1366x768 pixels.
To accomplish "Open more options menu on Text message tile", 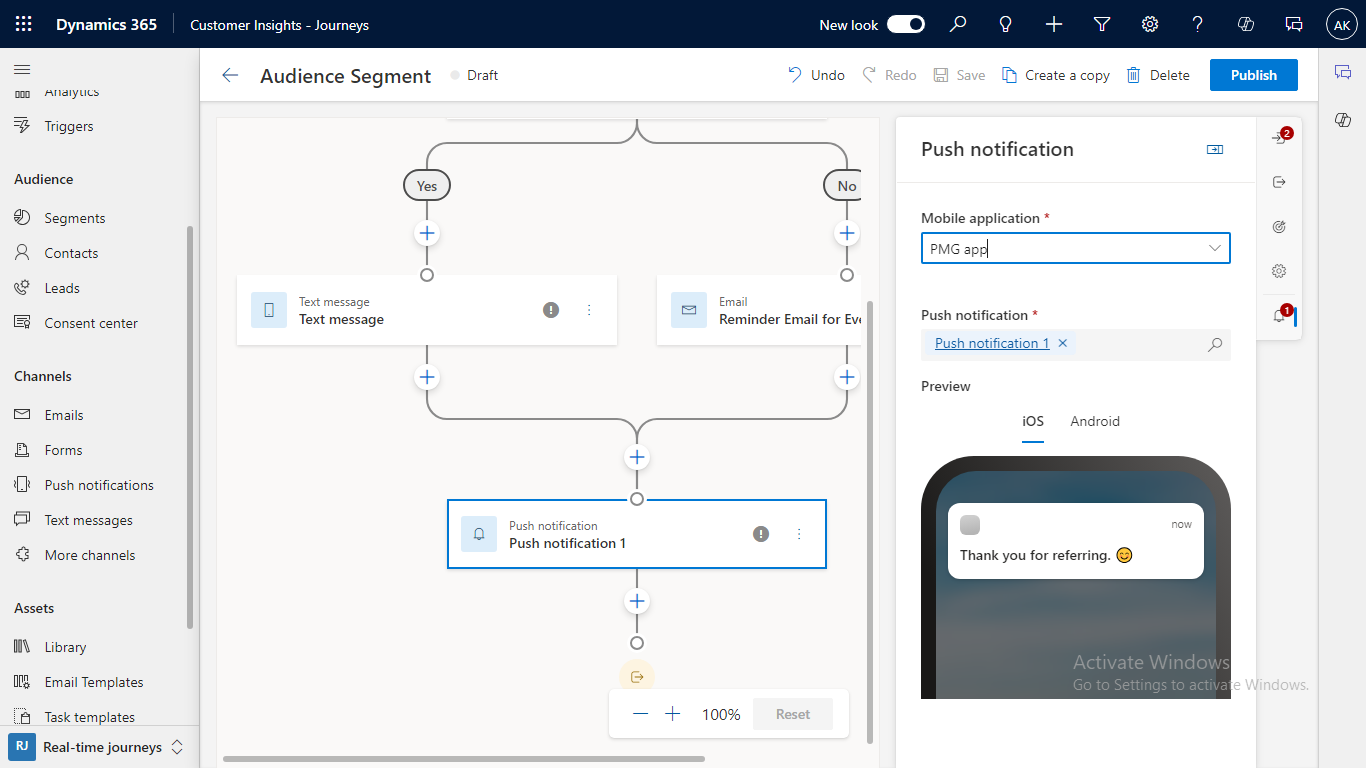I will coord(588,310).
